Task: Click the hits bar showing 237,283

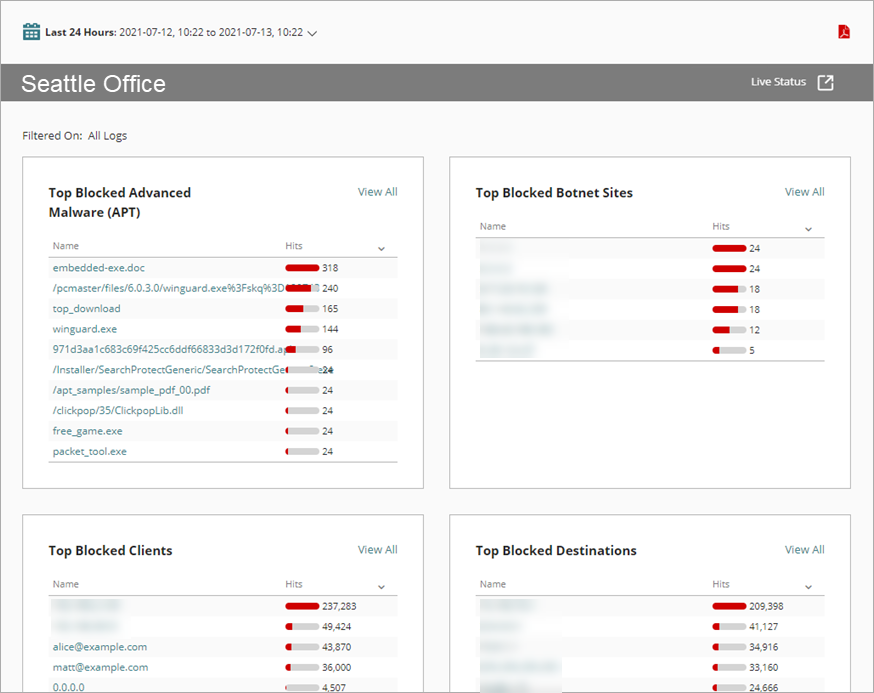Action: 299,606
